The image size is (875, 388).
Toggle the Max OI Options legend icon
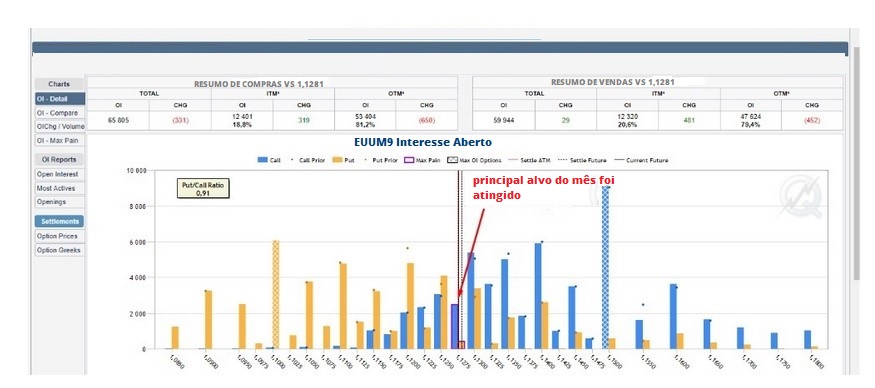tap(453, 160)
